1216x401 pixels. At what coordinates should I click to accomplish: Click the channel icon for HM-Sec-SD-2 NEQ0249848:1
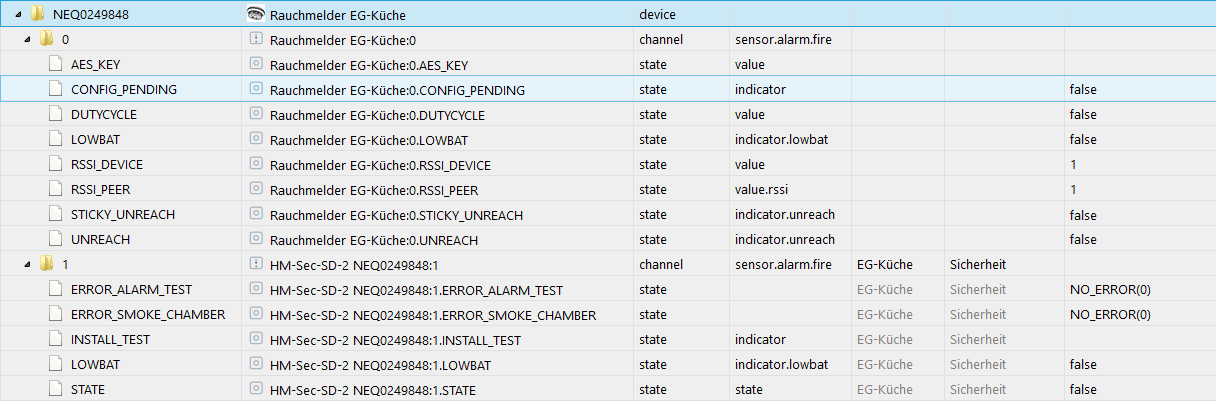click(255, 265)
